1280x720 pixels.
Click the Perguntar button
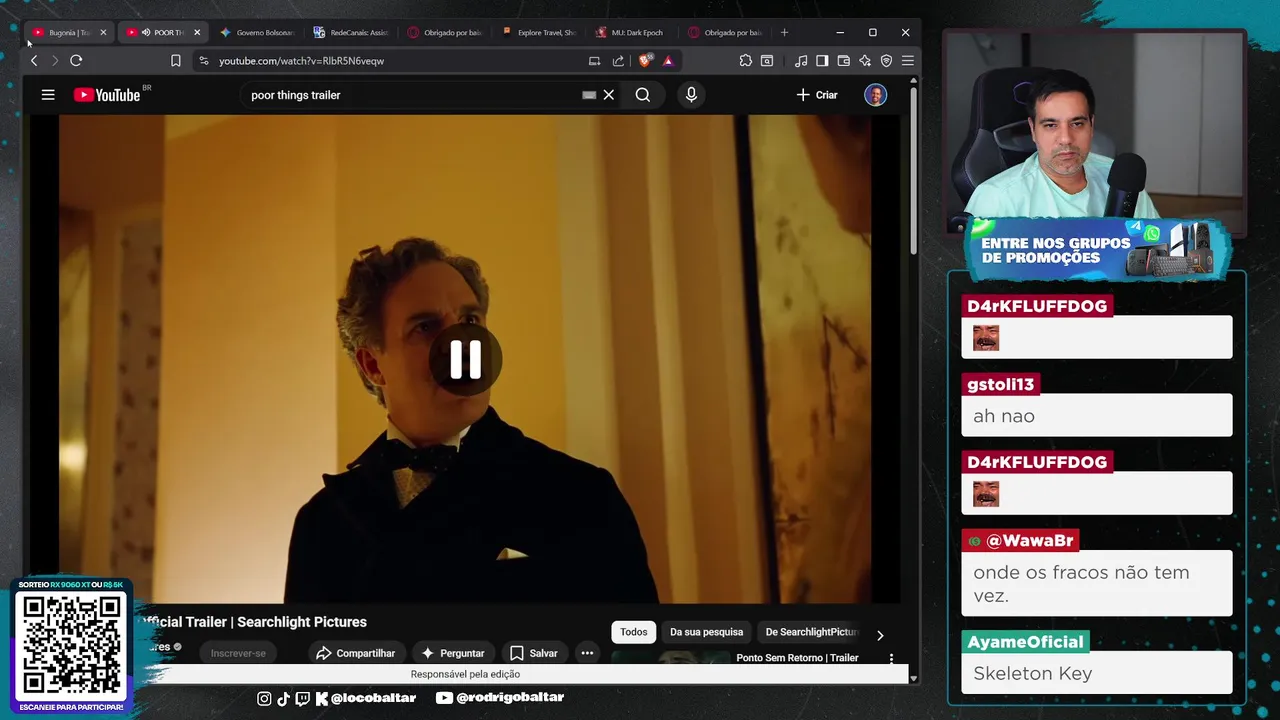pyautogui.click(x=452, y=653)
